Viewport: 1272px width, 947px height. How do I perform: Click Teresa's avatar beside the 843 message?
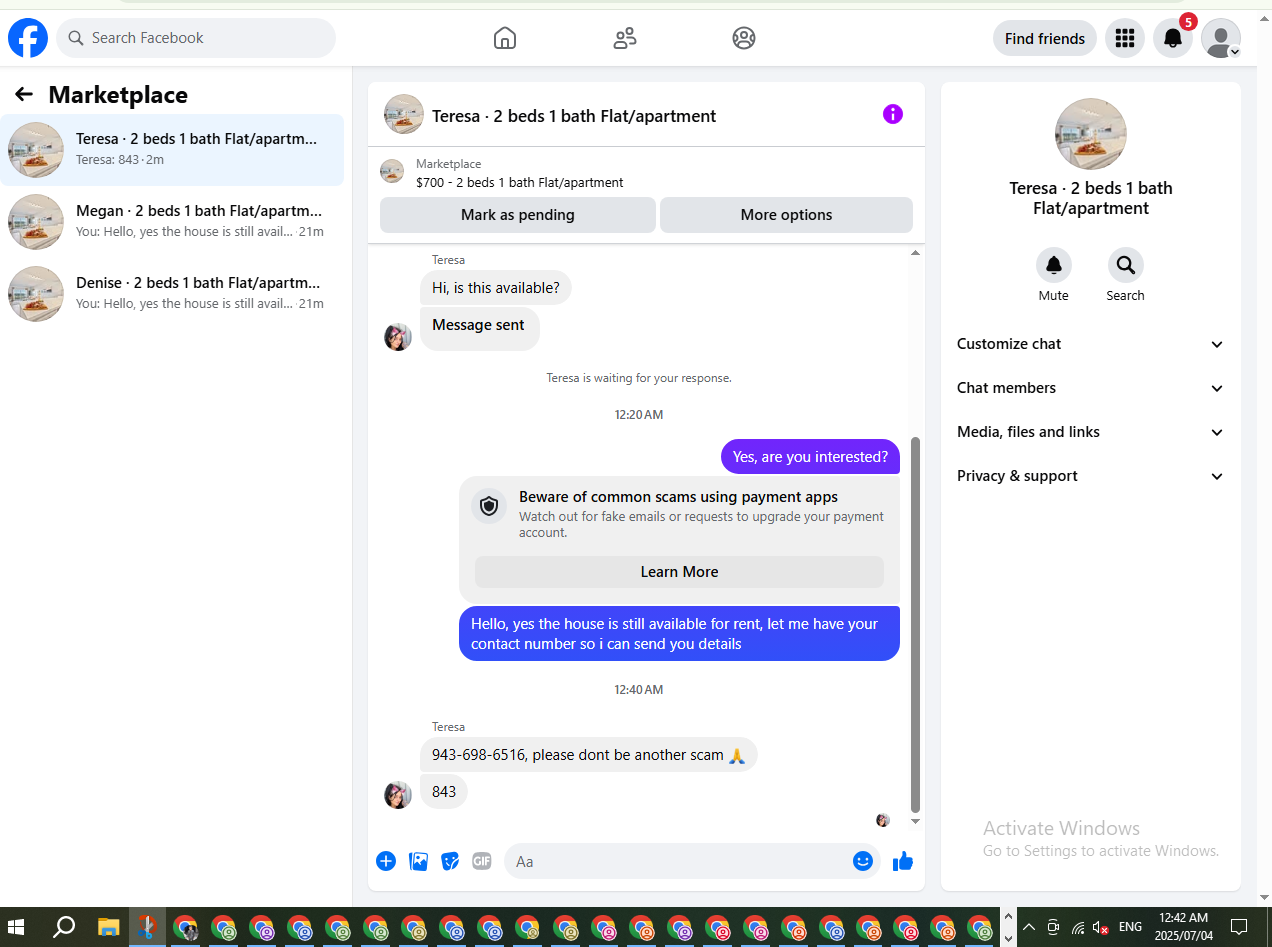398,795
